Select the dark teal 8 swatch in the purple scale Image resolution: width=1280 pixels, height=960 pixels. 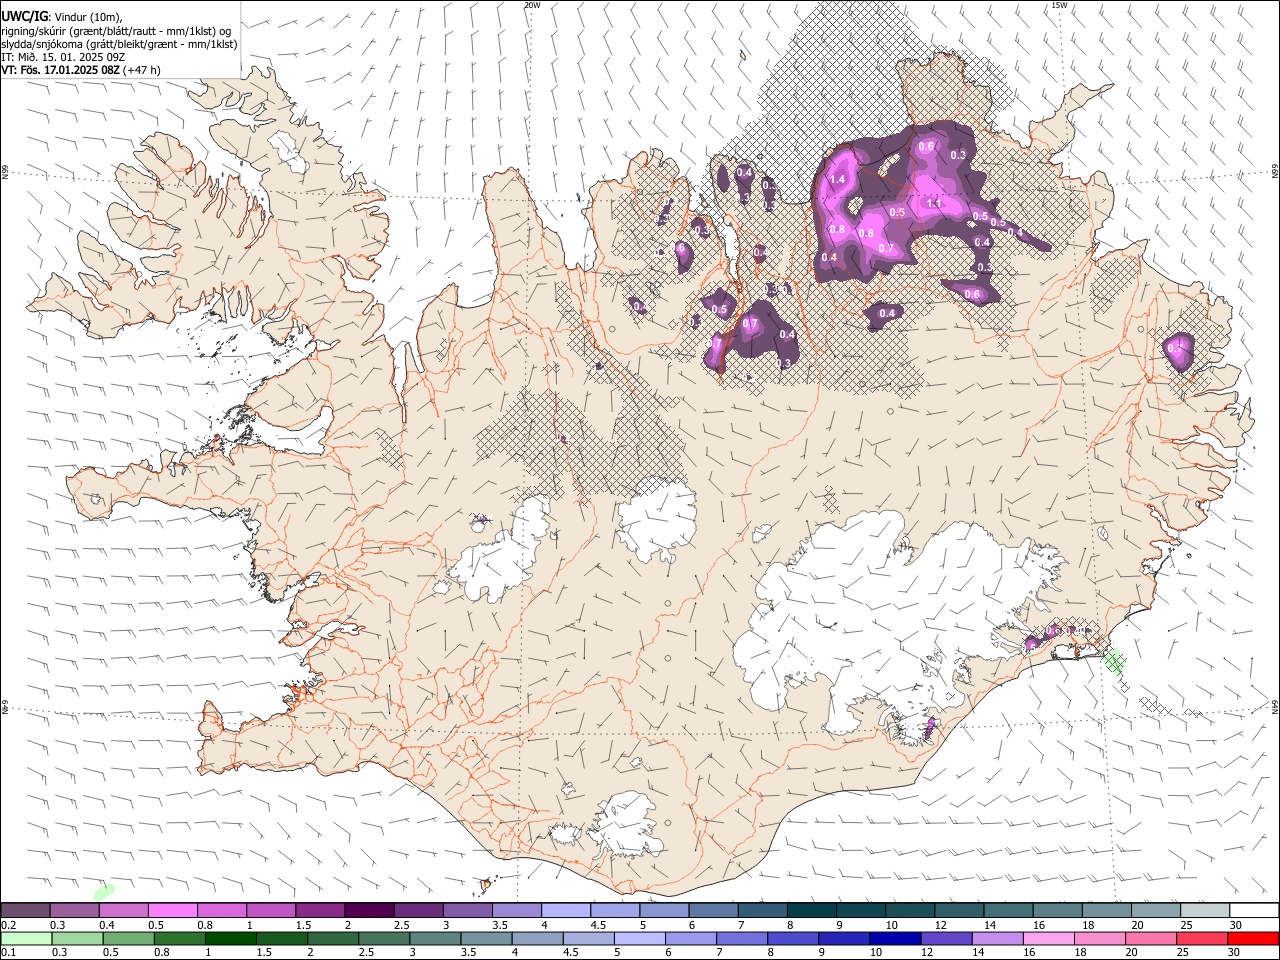[x=811, y=911]
